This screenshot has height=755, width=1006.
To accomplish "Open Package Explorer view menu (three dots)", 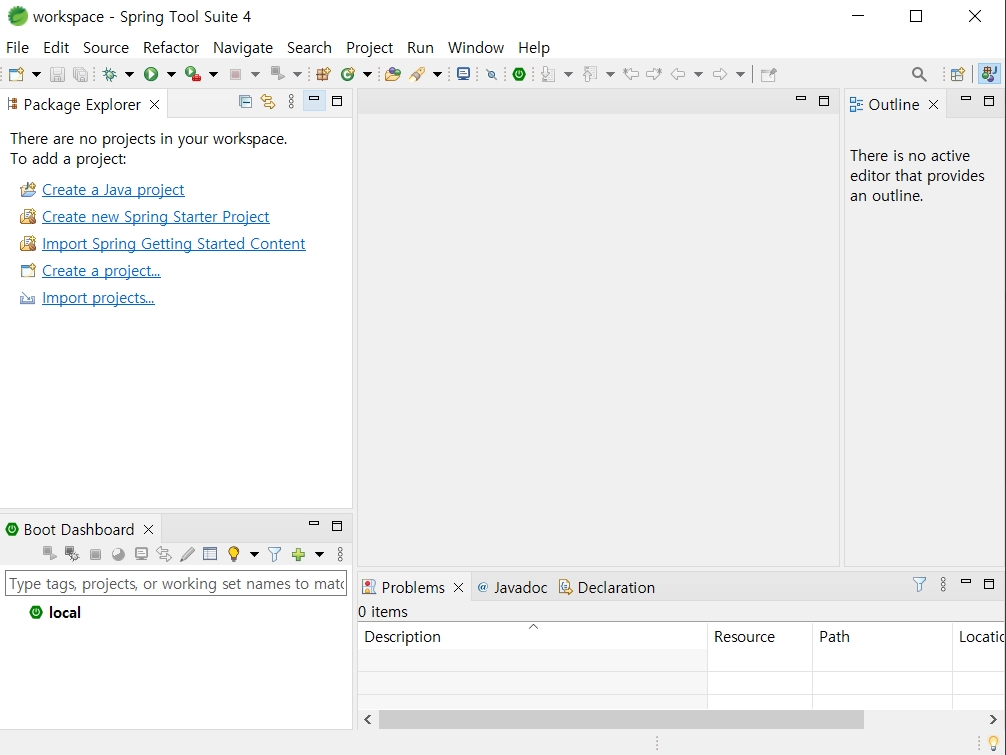I will click(x=291, y=101).
